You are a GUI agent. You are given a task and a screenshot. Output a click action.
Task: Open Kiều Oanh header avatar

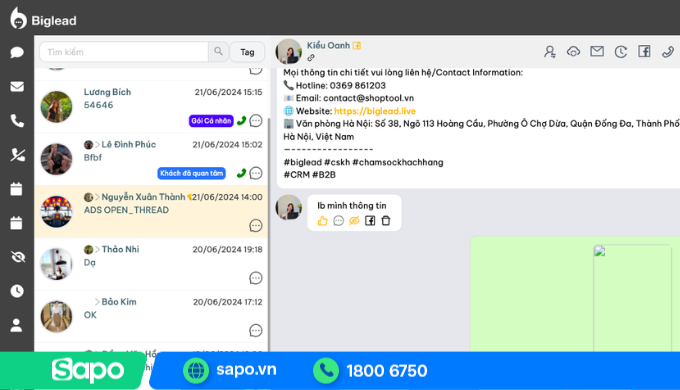pos(288,51)
